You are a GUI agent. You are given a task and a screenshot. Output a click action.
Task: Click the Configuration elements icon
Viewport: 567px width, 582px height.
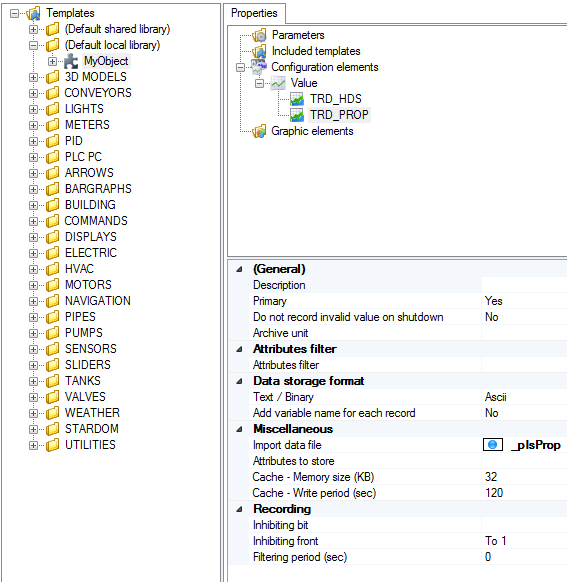click(x=259, y=67)
